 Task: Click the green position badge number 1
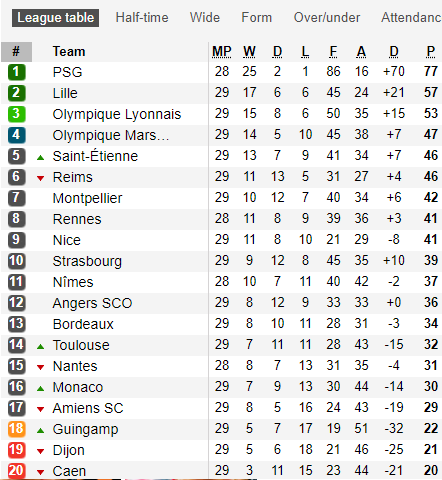tap(16, 72)
